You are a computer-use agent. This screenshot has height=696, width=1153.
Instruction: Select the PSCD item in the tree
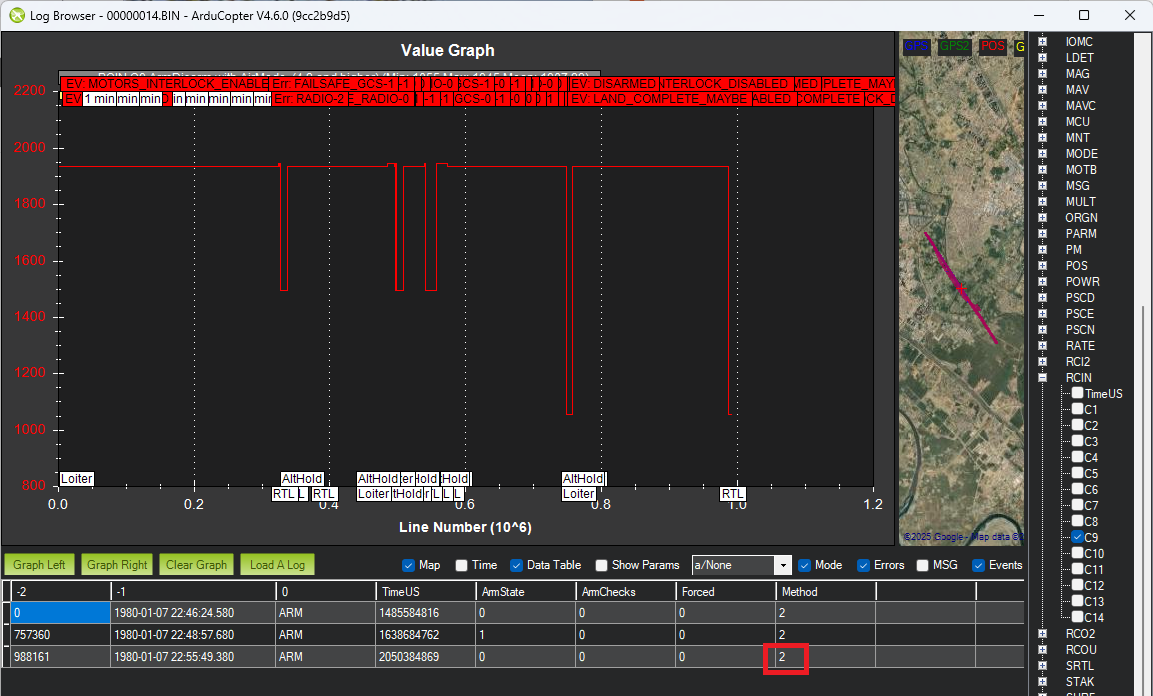1080,298
